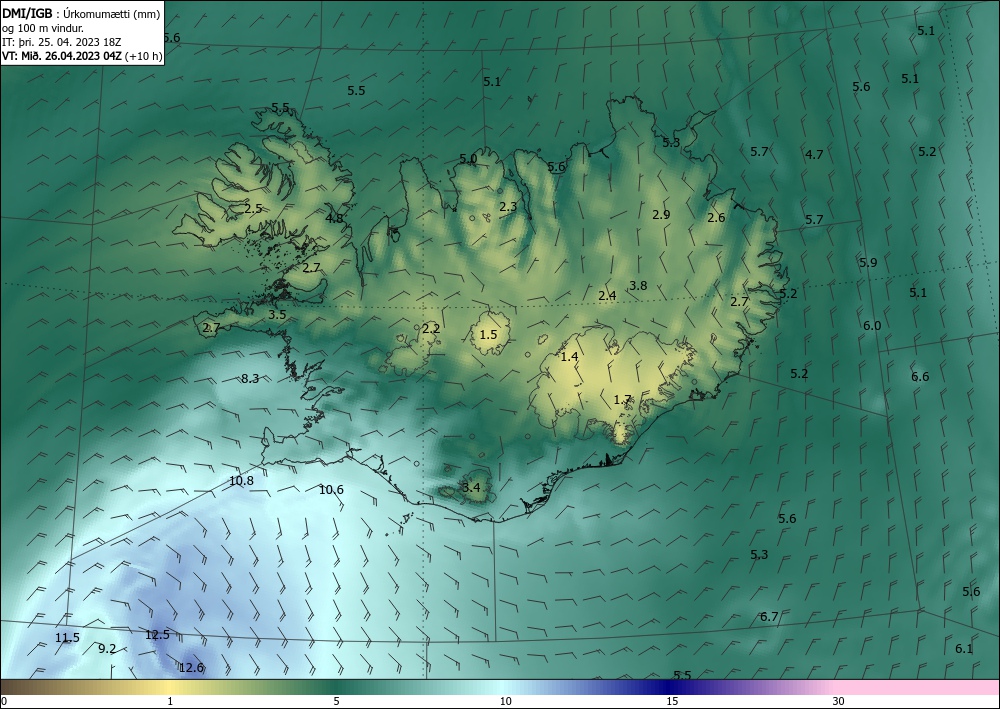1000x709 pixels.
Task: Click the 12.5 value on the map
Action: [158, 635]
